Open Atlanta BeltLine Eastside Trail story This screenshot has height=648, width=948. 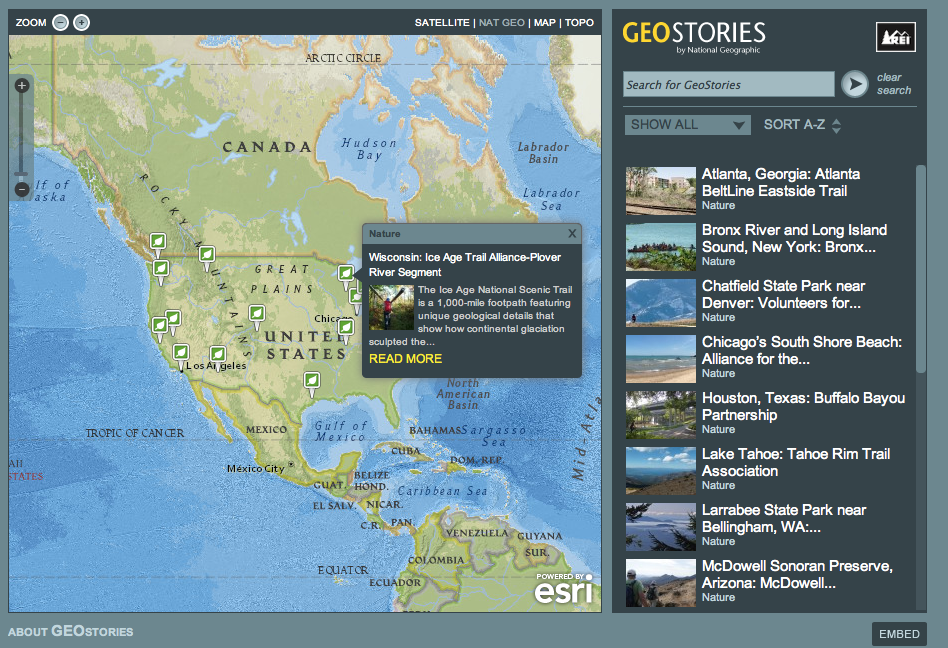pyautogui.click(x=781, y=183)
